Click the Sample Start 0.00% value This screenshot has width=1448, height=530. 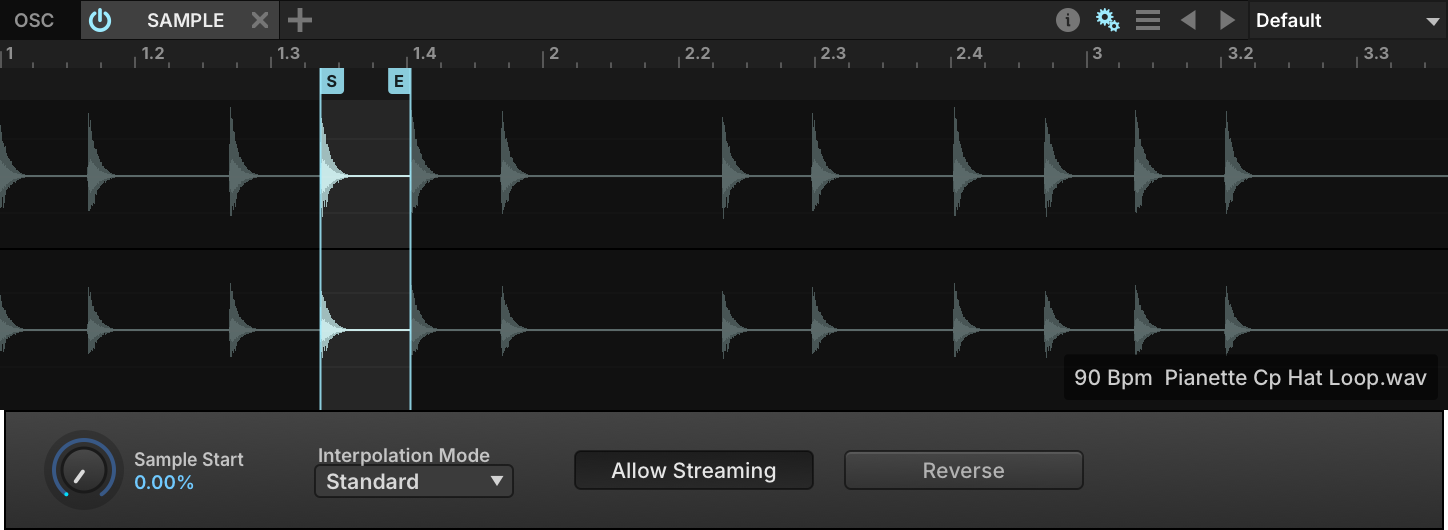tap(164, 483)
